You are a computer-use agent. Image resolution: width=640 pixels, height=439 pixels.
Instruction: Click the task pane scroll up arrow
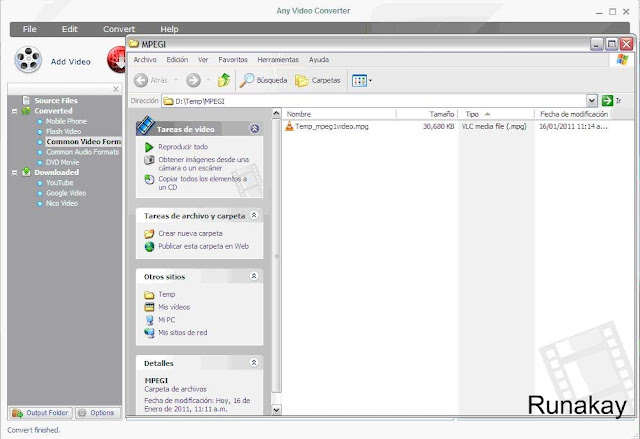pos(276,113)
